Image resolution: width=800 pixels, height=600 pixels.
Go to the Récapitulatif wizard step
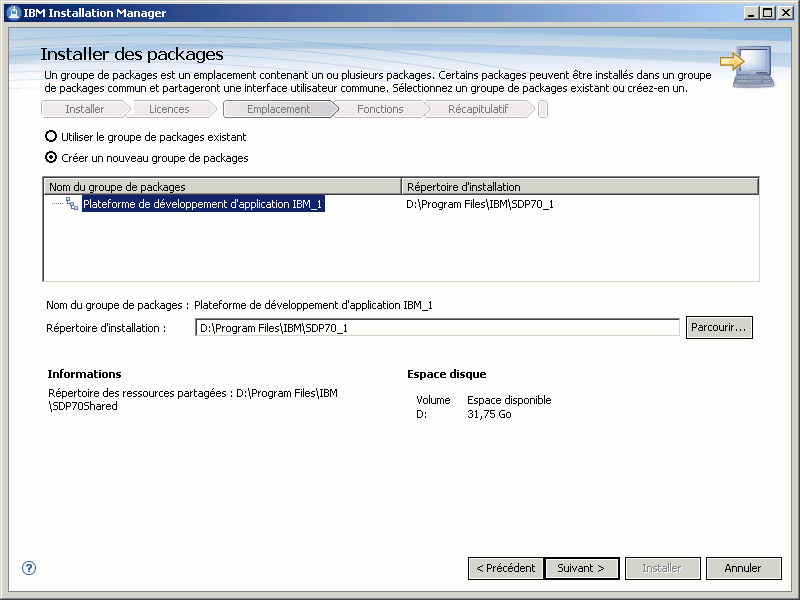pyautogui.click(x=478, y=109)
